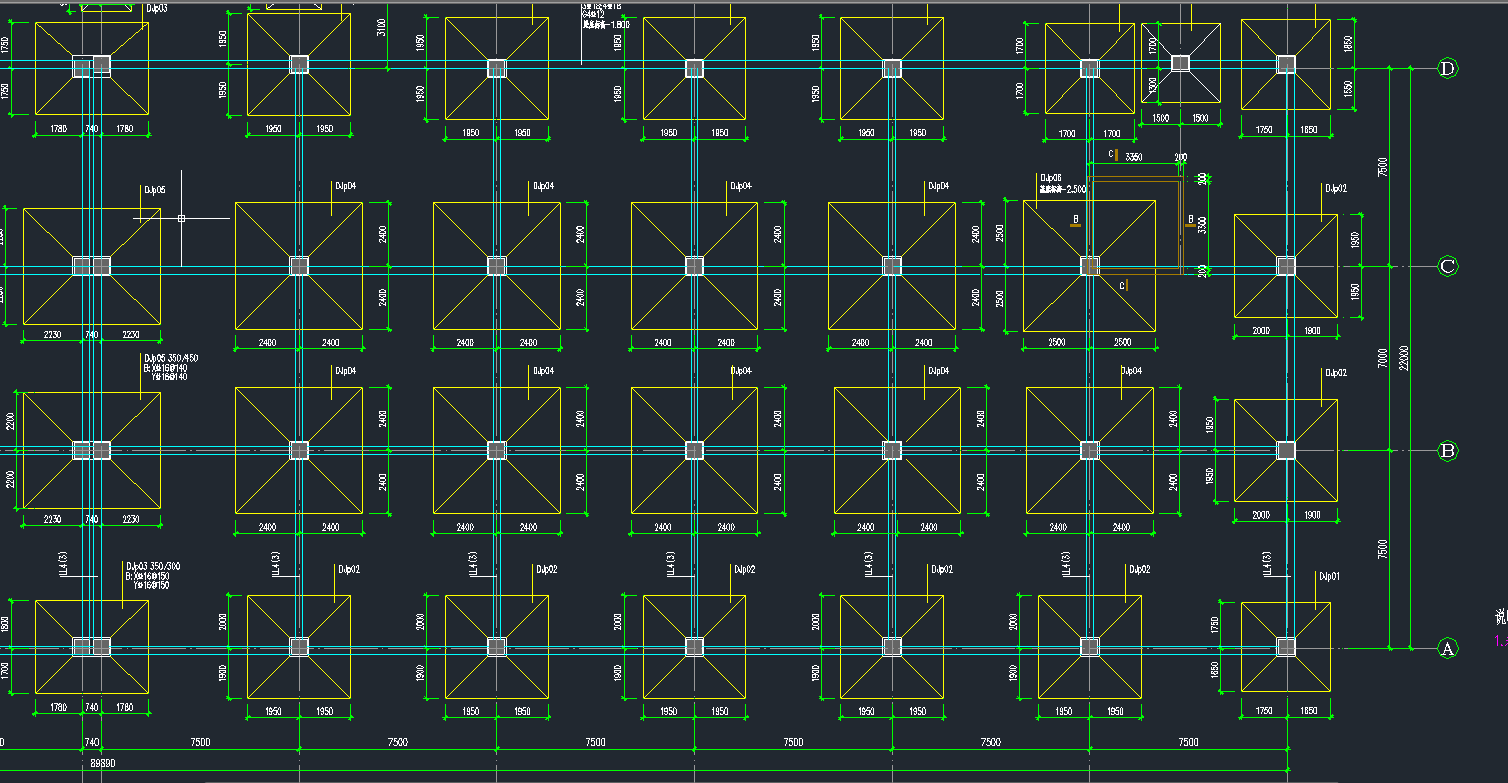
Task: Click the 2000 dimension below axis C DJp02 footing
Action: [x=1260, y=331]
